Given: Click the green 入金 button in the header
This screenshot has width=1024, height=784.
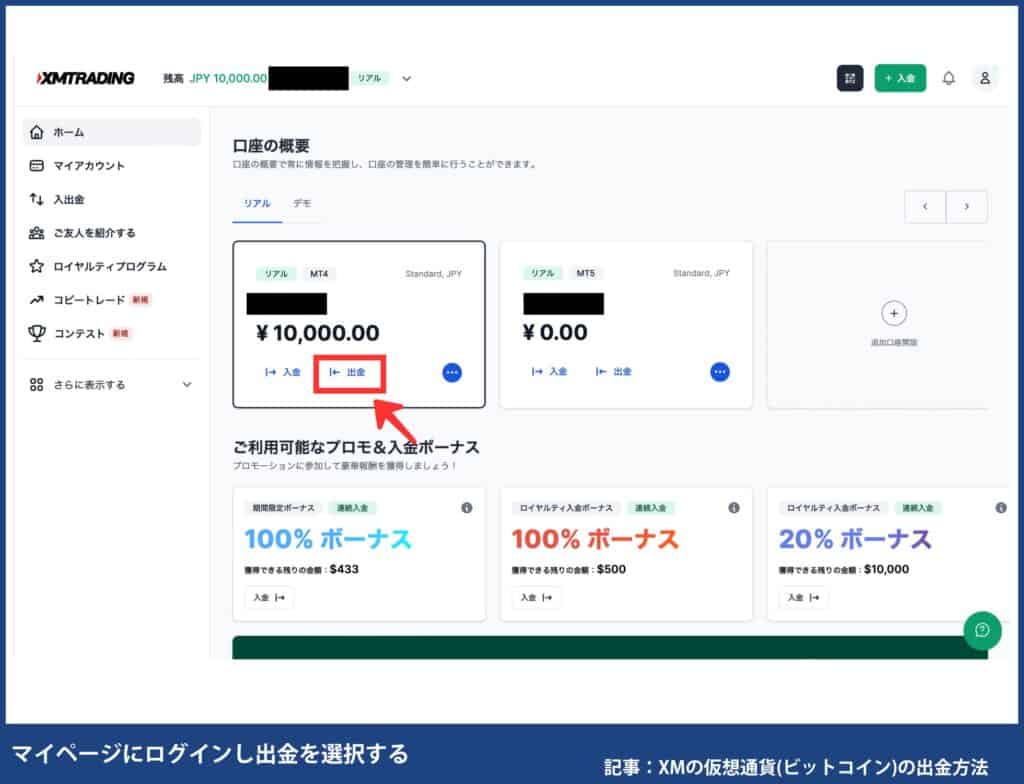Looking at the screenshot, I should tap(899, 78).
